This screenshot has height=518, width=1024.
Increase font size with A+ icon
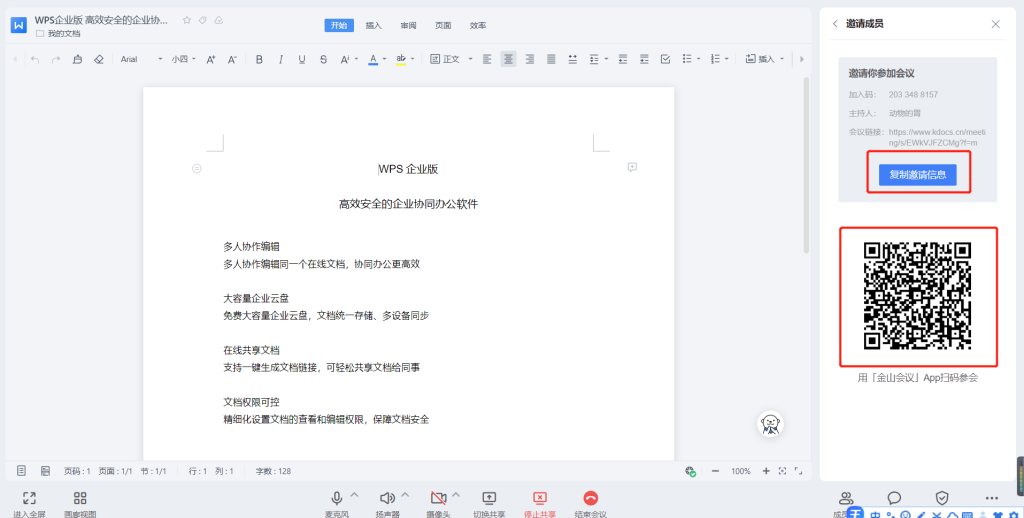coord(211,59)
